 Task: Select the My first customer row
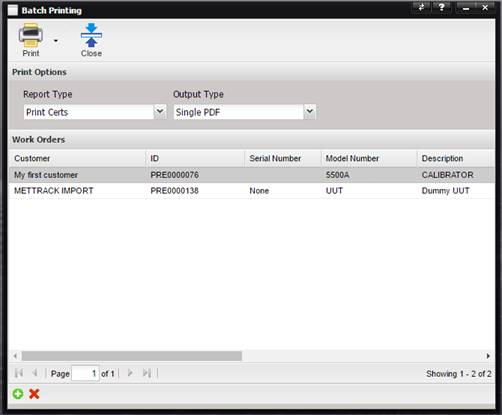252,175
